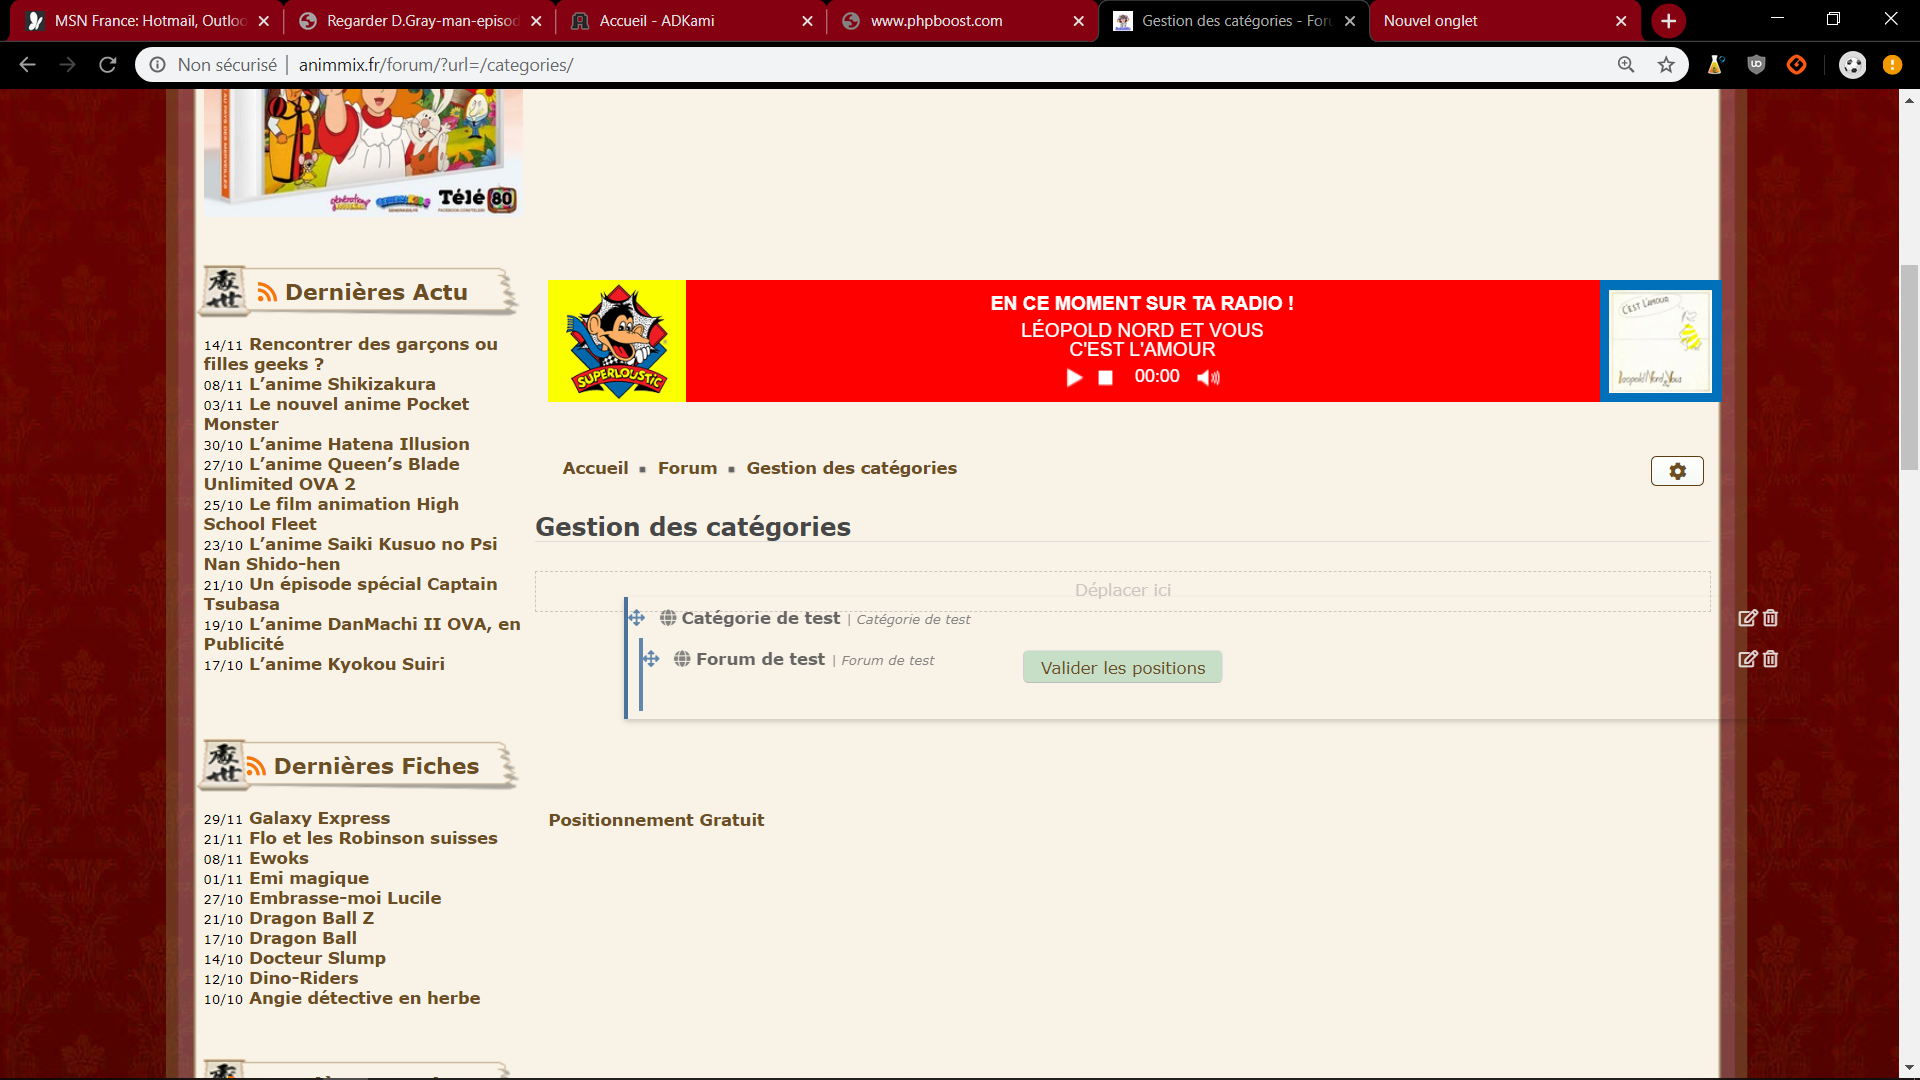Click the trash icon for Forum de test
Viewport: 1920px width, 1080px height.
(x=1769, y=659)
